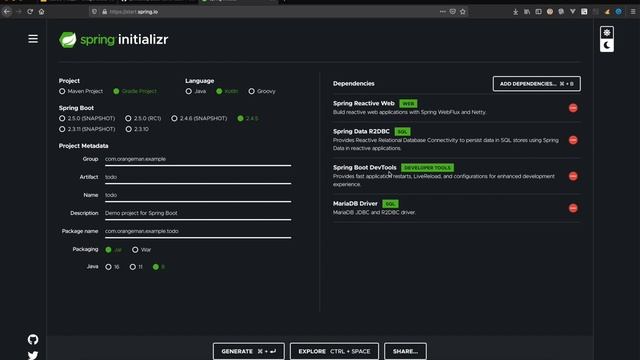Click the Spring Boot DevTools title
Viewport: 640px width, 360px height.
(x=364, y=167)
